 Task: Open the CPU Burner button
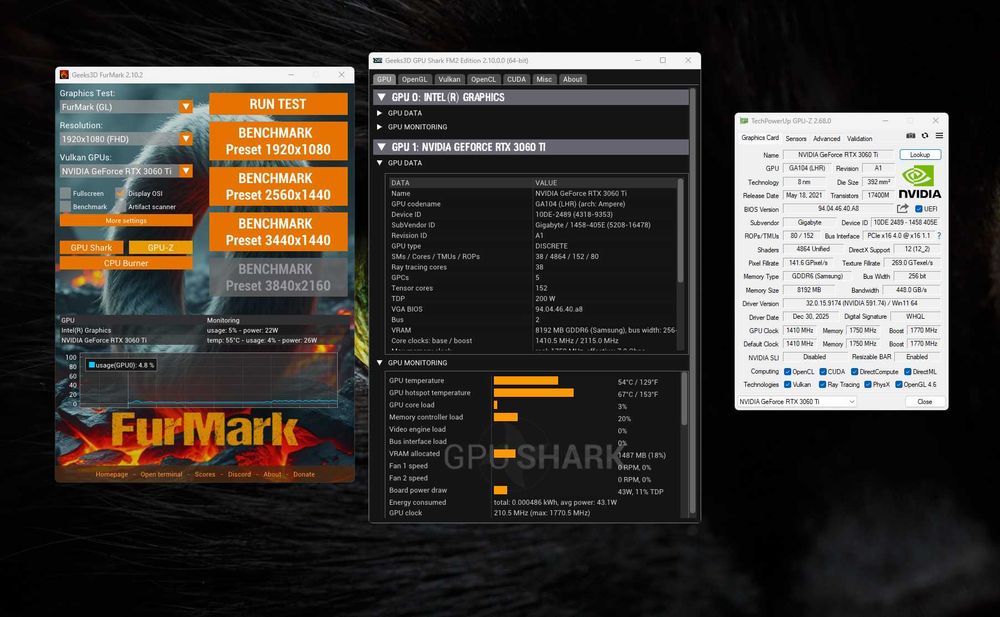(126, 263)
